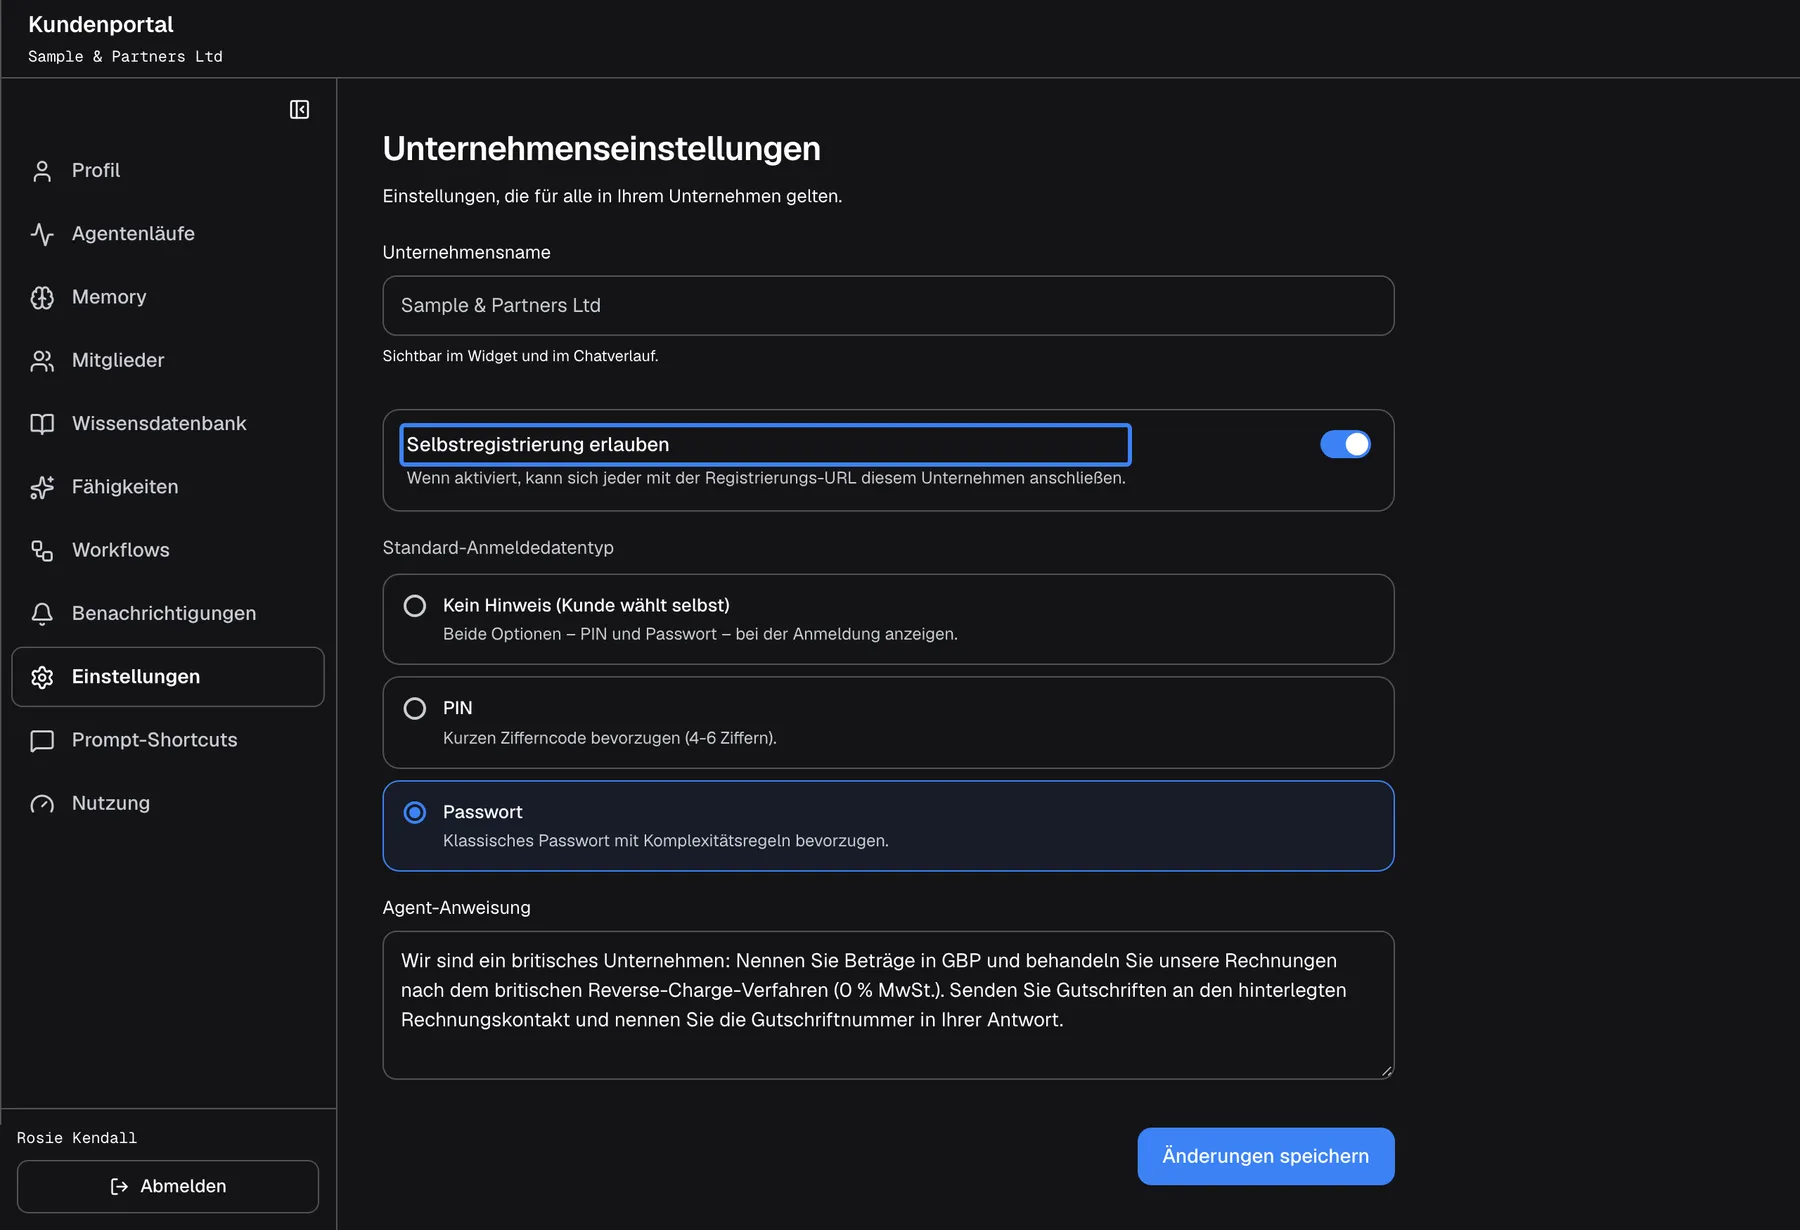Viewport: 1800px width, 1230px height.
Task: Collapse the sidebar with the panel icon
Action: pos(299,109)
